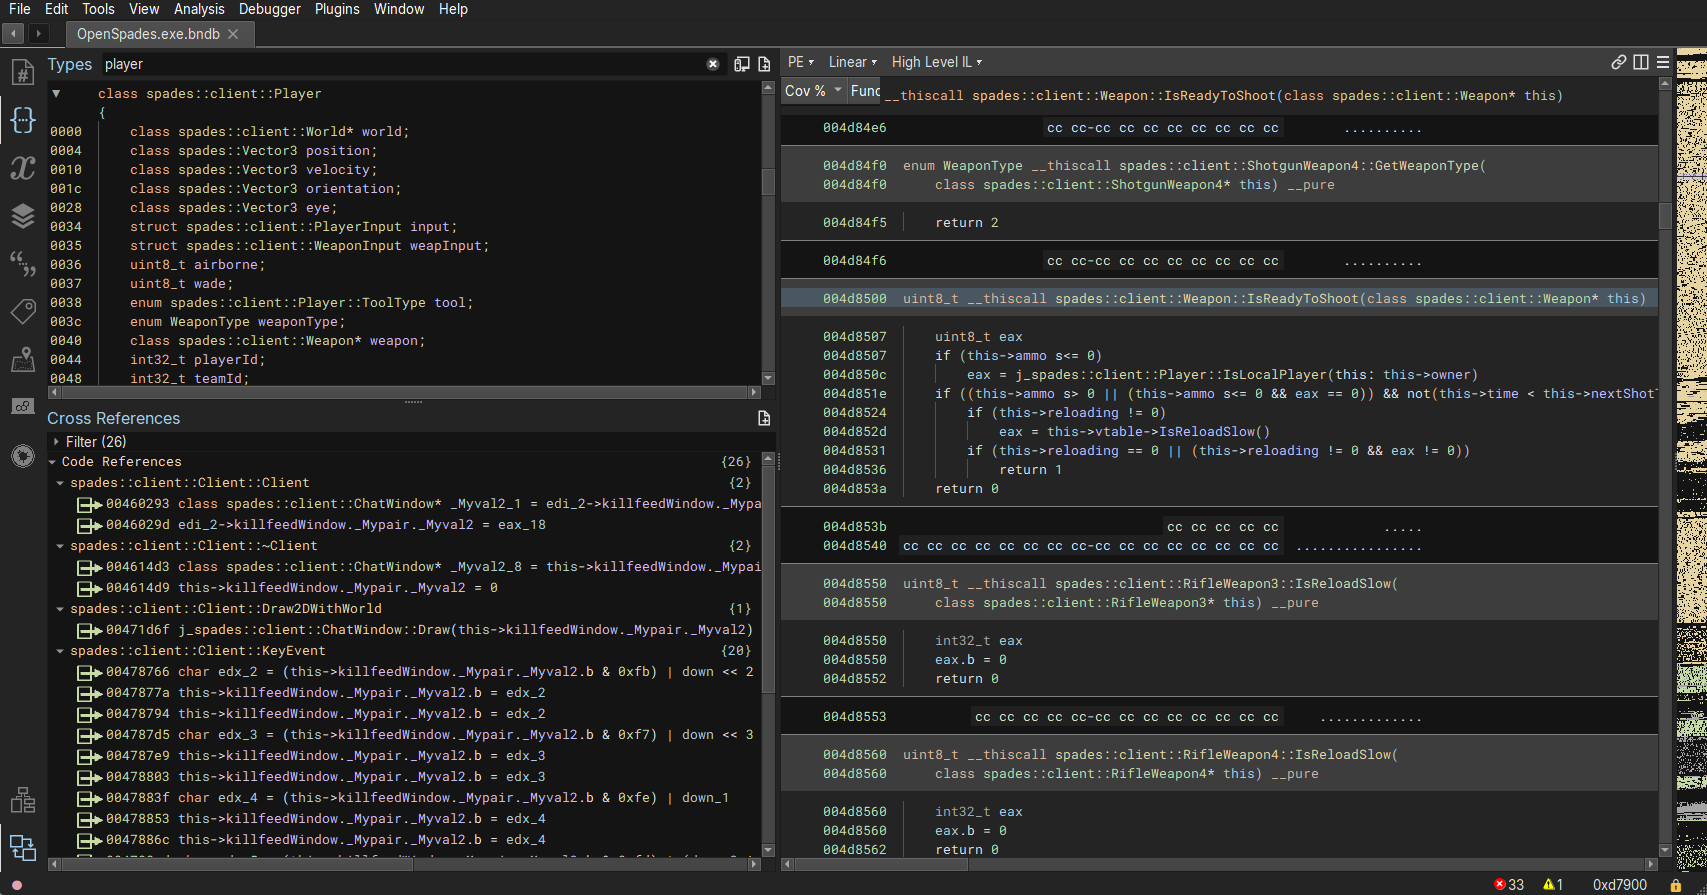
Task: Open the chain-link laptop sidebar panel
Action: (22, 407)
